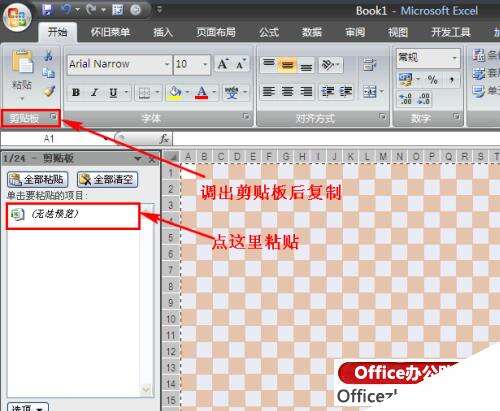Click 选项 button at pane bottom

(x=28, y=407)
